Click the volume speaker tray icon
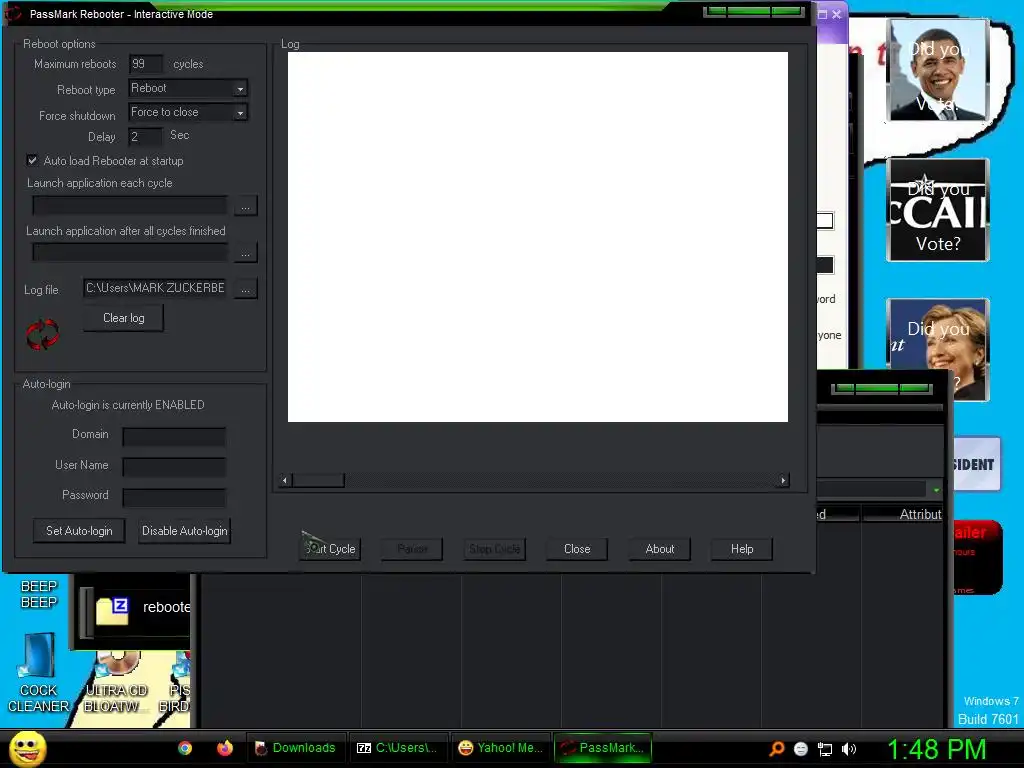 tap(848, 749)
